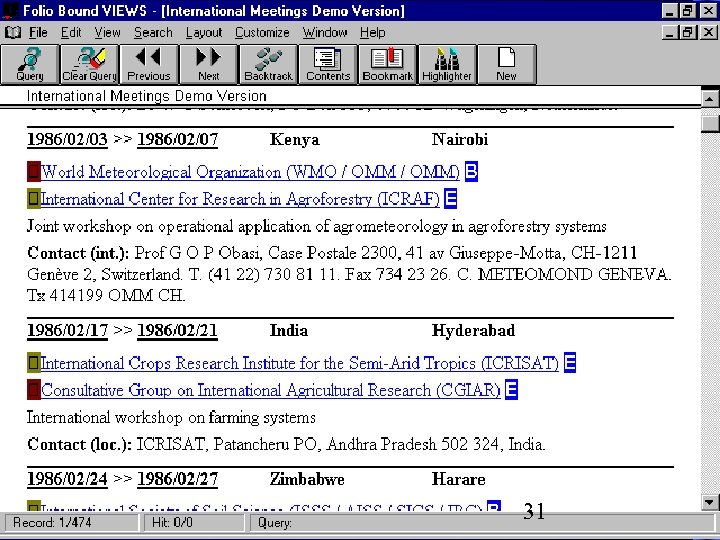720x540 pixels.
Task: Click the Clear Query toolbar button
Action: pos(90,64)
